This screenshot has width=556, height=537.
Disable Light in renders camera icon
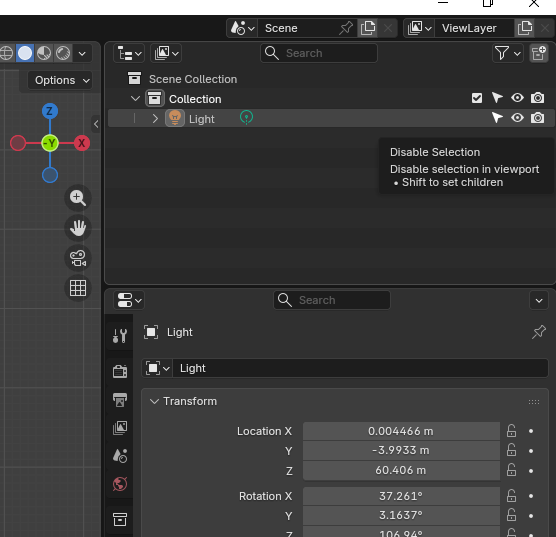538,118
